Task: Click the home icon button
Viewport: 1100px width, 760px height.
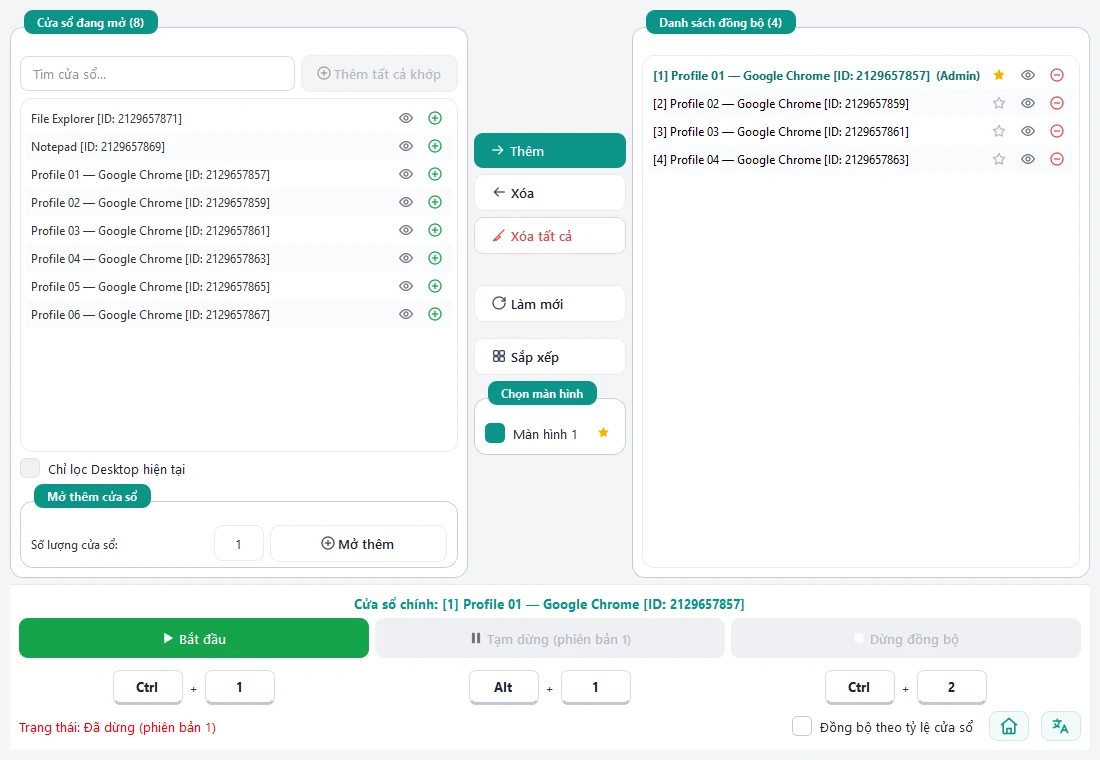Action: point(1009,726)
